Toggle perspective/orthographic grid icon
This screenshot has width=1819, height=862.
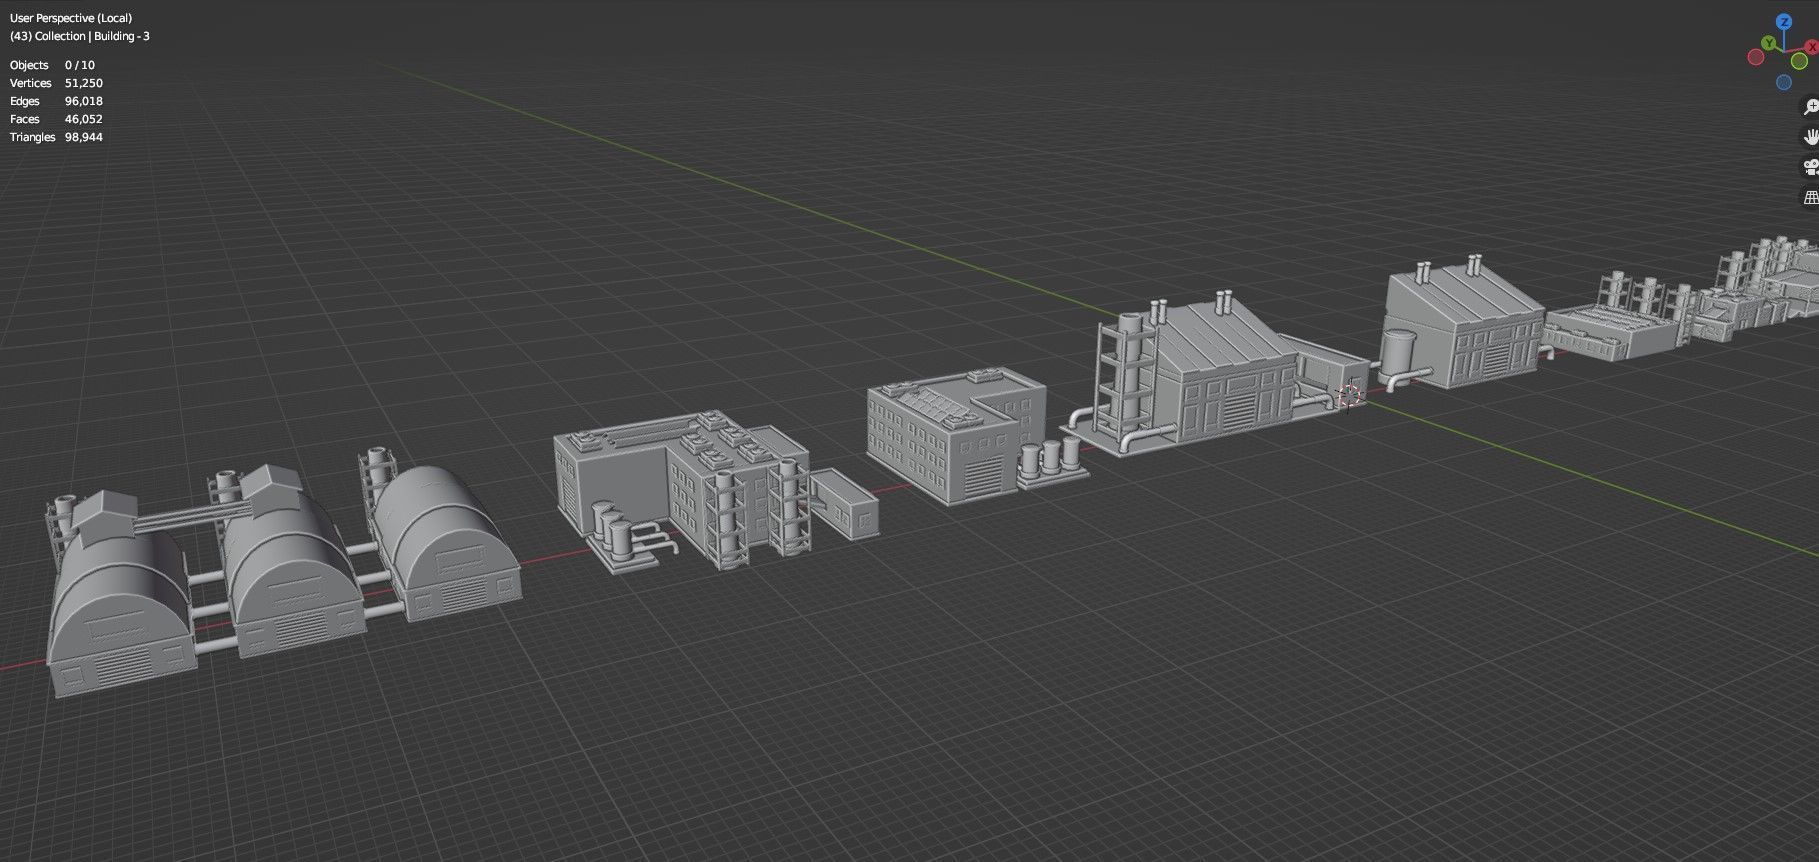[1811, 197]
